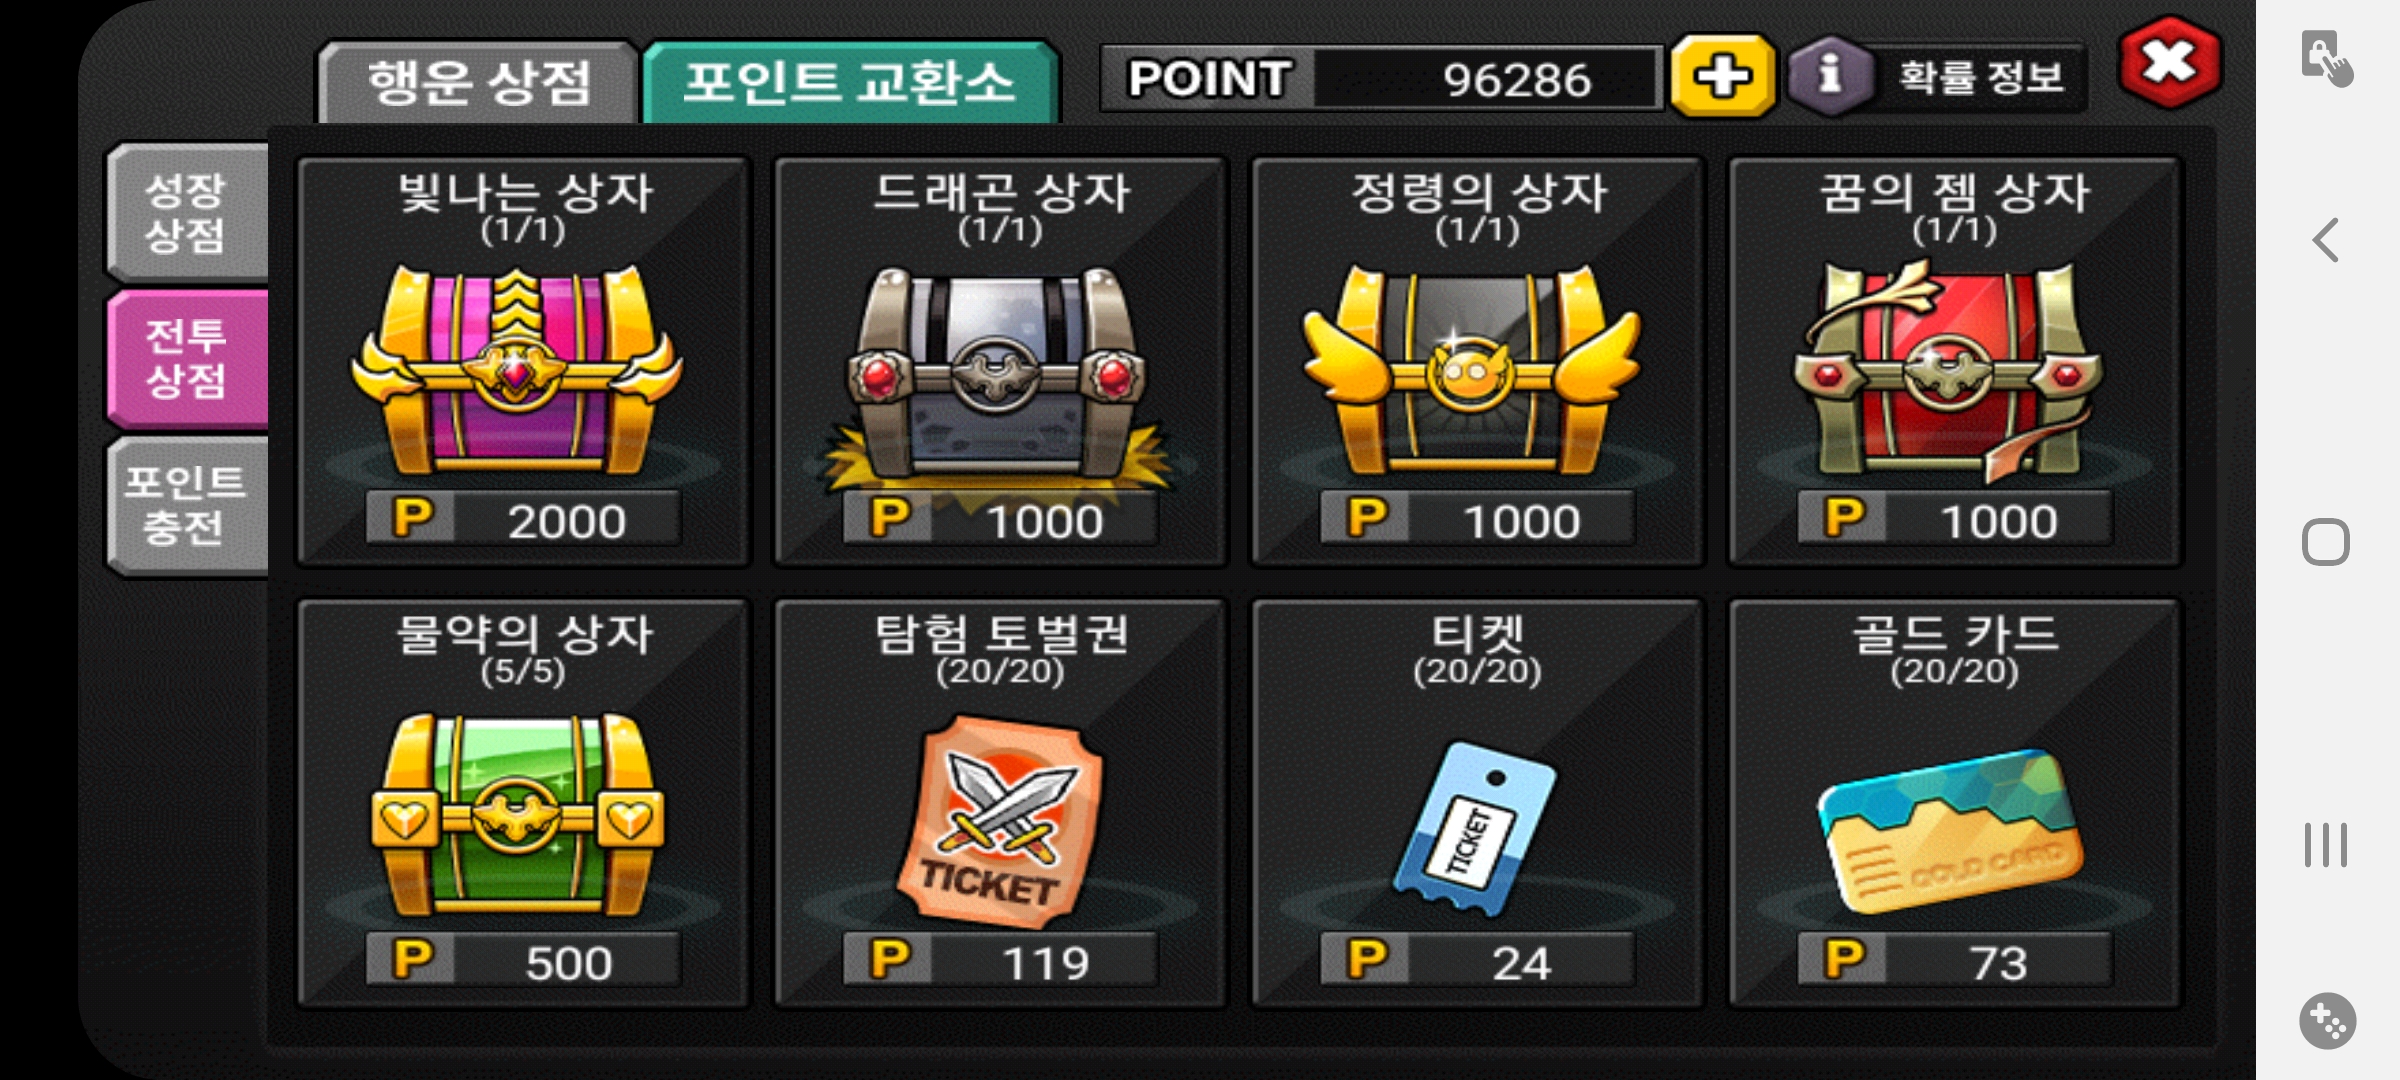Select the 골드 카드 item
2400x1080 pixels.
click(1950, 830)
